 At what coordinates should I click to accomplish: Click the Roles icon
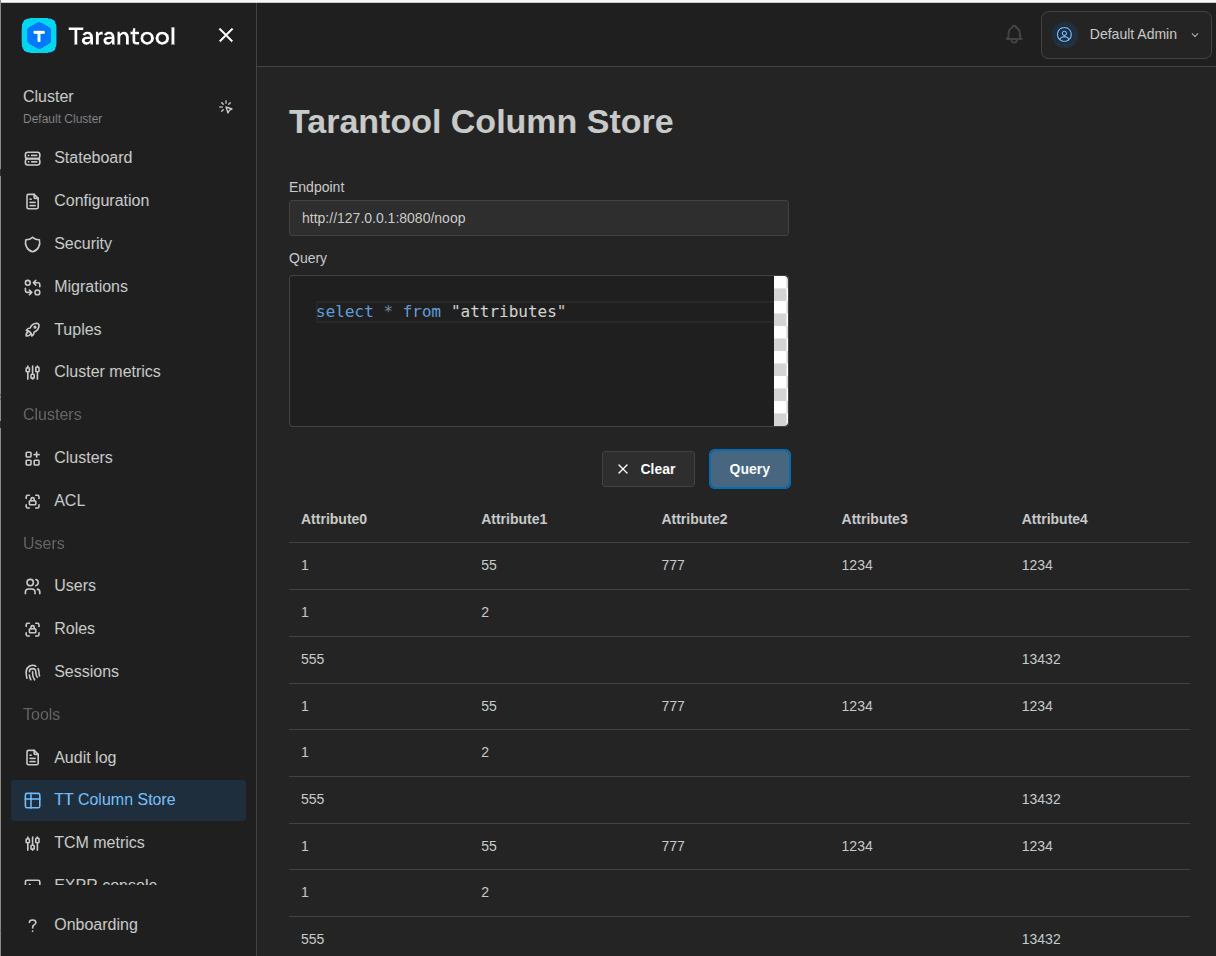tap(33, 629)
